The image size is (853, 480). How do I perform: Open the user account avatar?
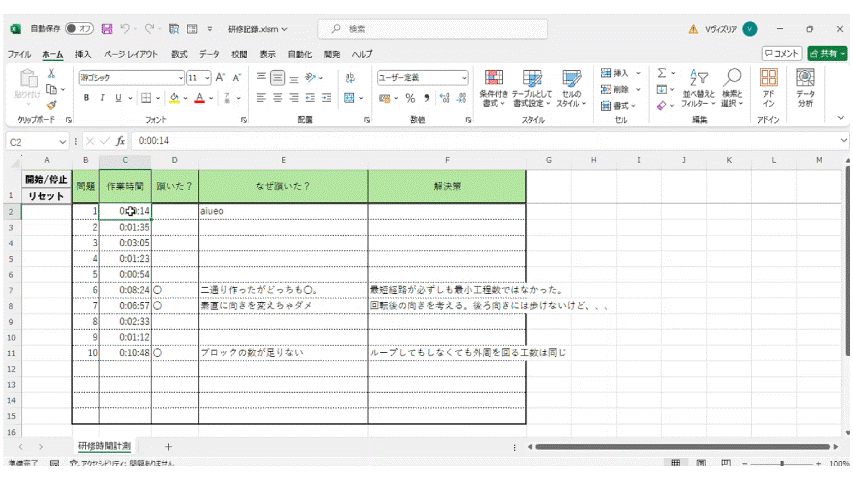[x=750, y=29]
